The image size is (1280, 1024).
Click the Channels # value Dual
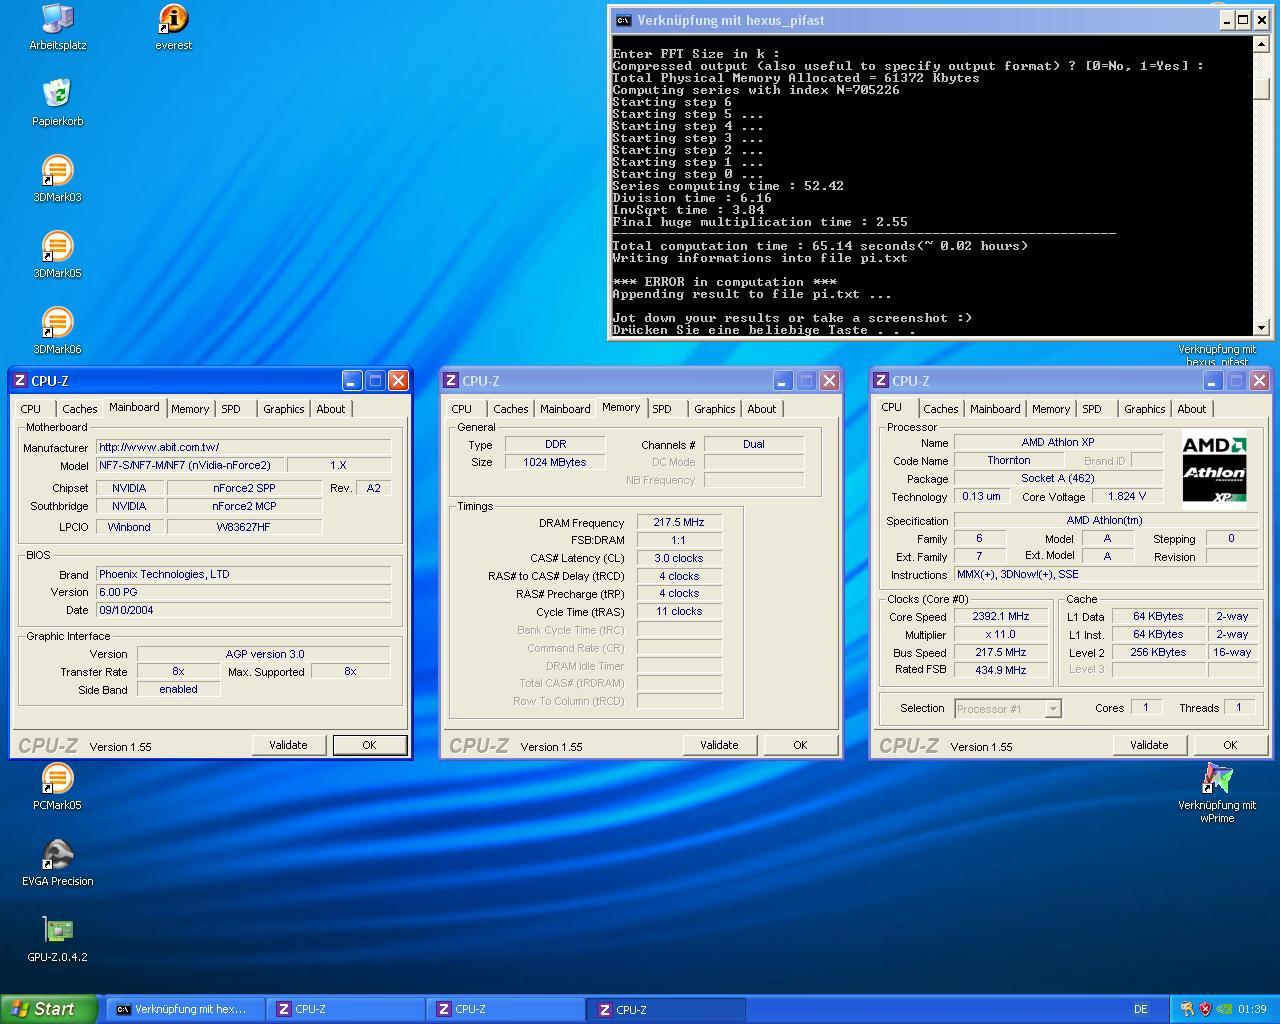pos(753,444)
